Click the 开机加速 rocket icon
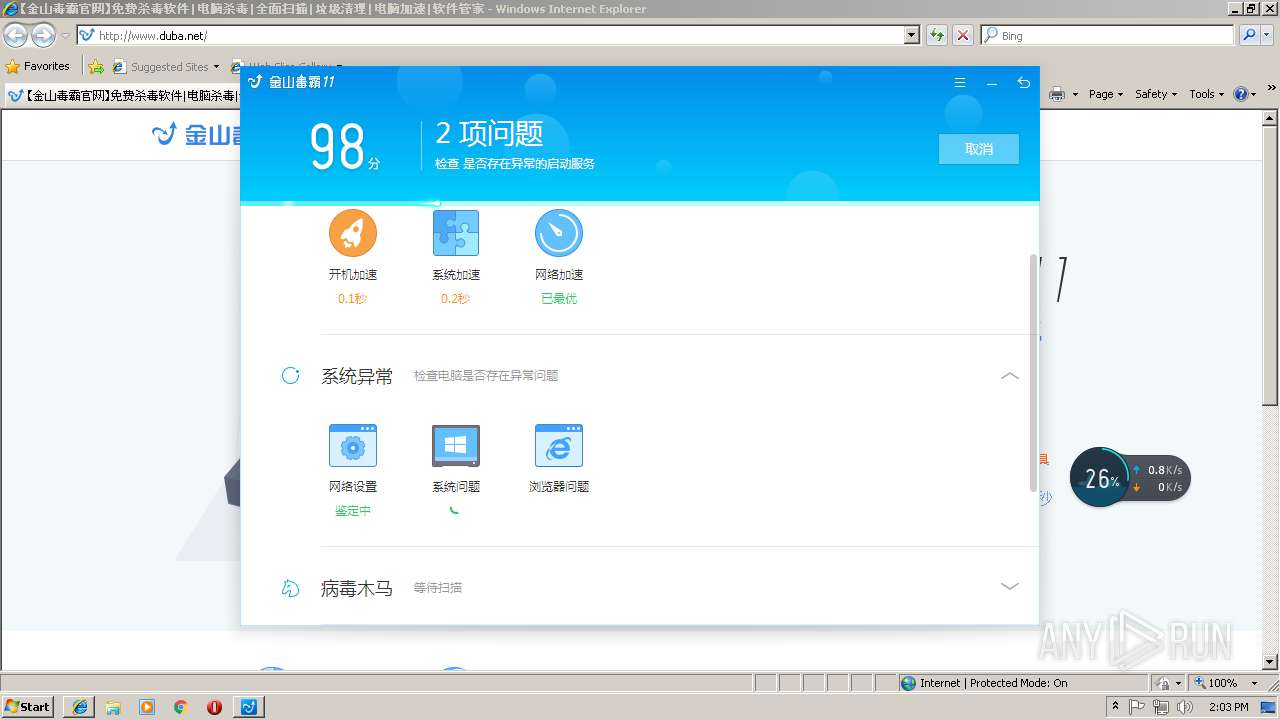Image resolution: width=1280 pixels, height=720 pixels. (x=353, y=233)
